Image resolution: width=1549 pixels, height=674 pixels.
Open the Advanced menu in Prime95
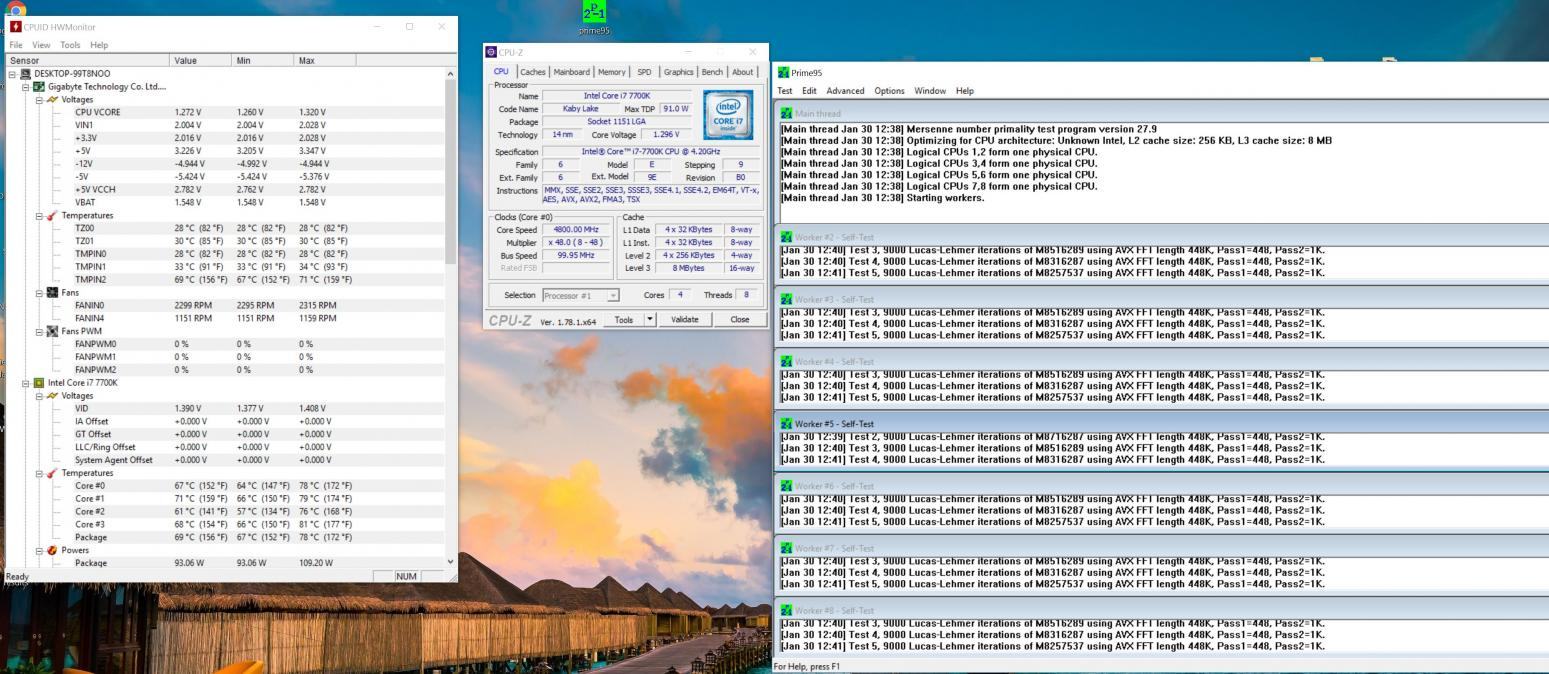[x=845, y=91]
